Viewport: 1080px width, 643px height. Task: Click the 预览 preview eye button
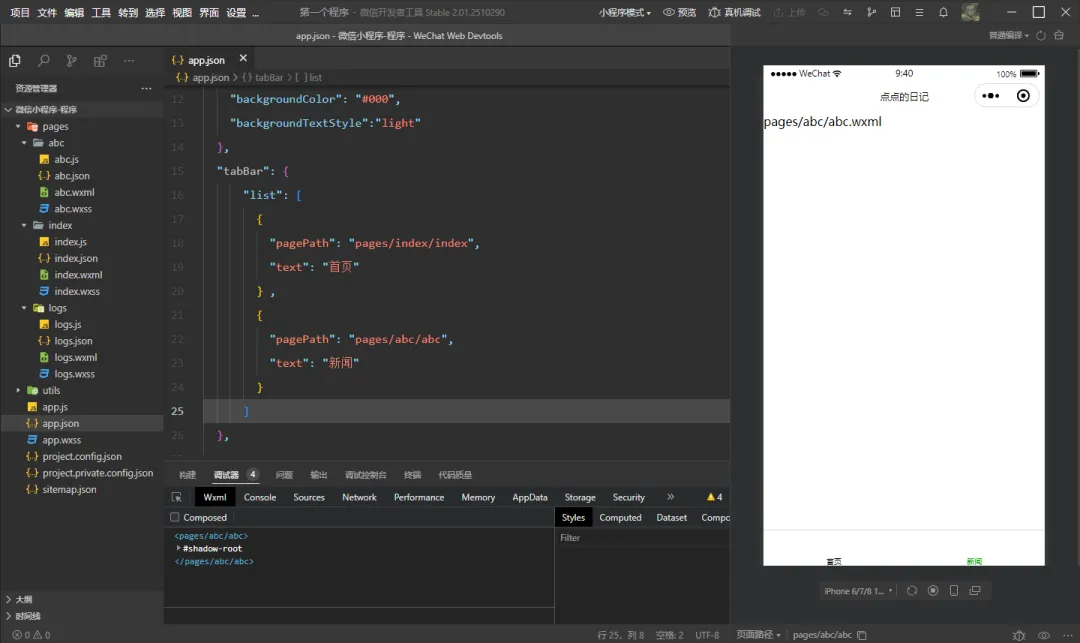click(x=679, y=12)
